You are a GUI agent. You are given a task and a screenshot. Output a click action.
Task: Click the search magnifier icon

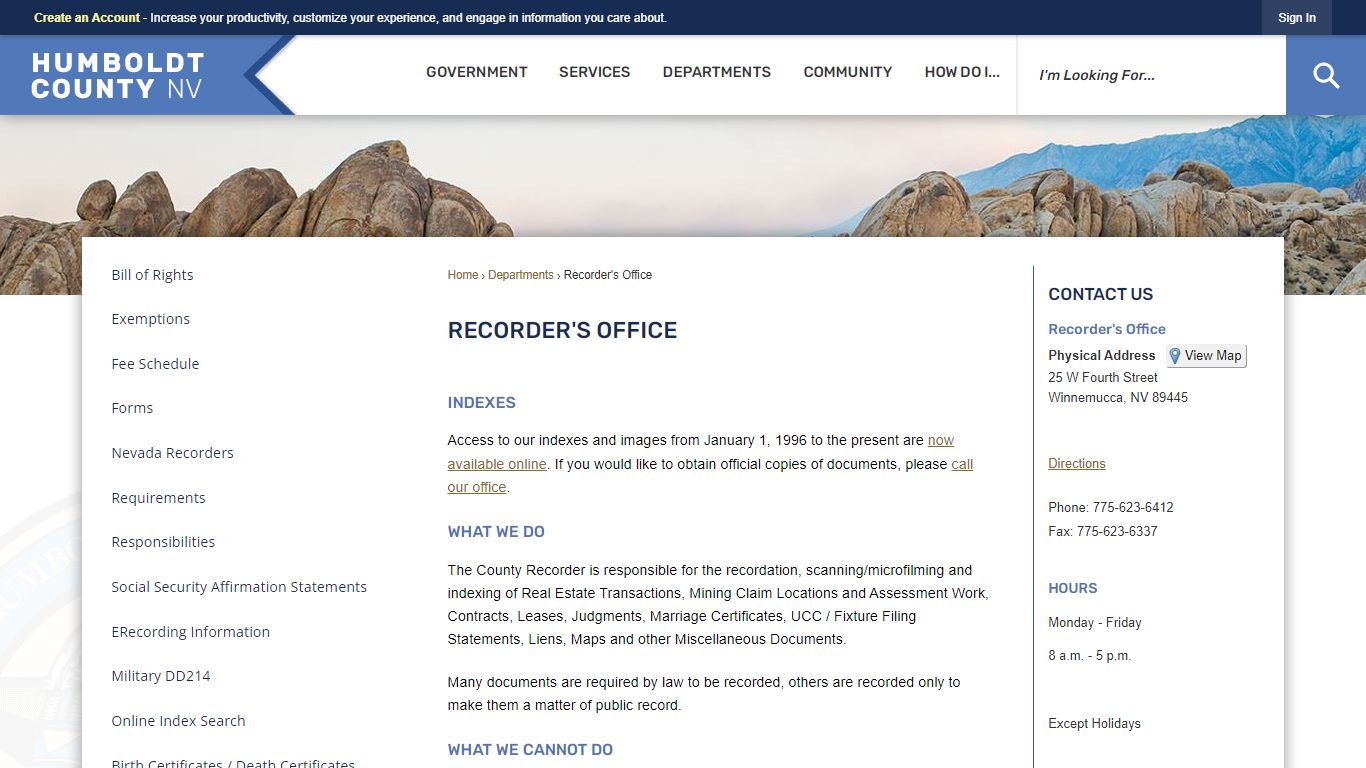(x=1326, y=75)
